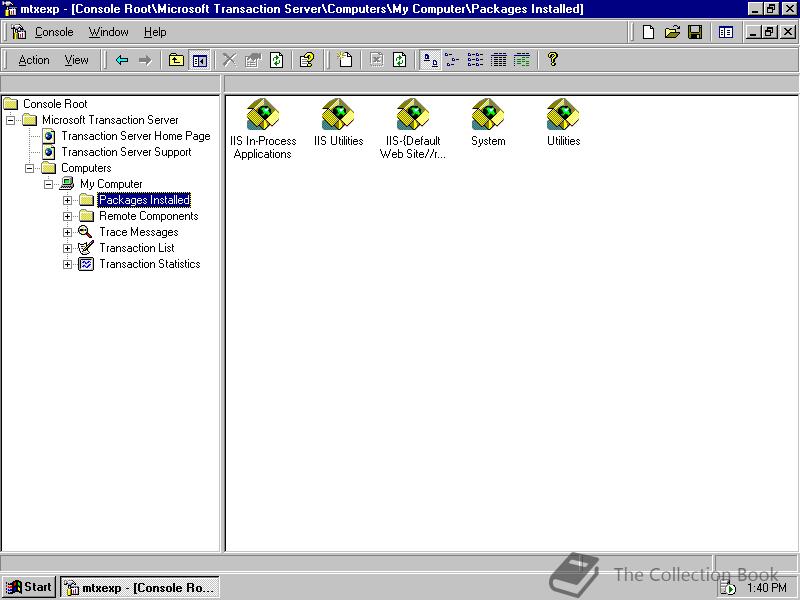The height and width of the screenshot is (600, 800).
Task: Go up one level in tree
Action: [x=176, y=60]
